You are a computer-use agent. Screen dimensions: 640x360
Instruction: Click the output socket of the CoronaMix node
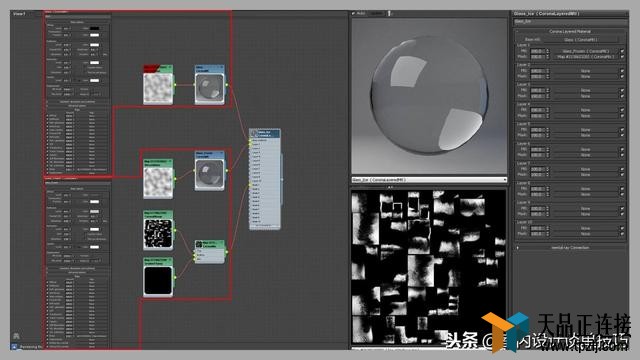tap(227, 252)
